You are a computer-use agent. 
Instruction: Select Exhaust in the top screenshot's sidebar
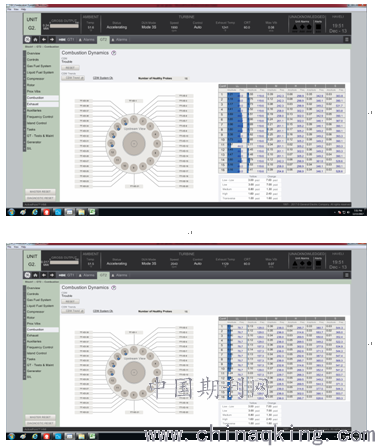click(x=33, y=104)
